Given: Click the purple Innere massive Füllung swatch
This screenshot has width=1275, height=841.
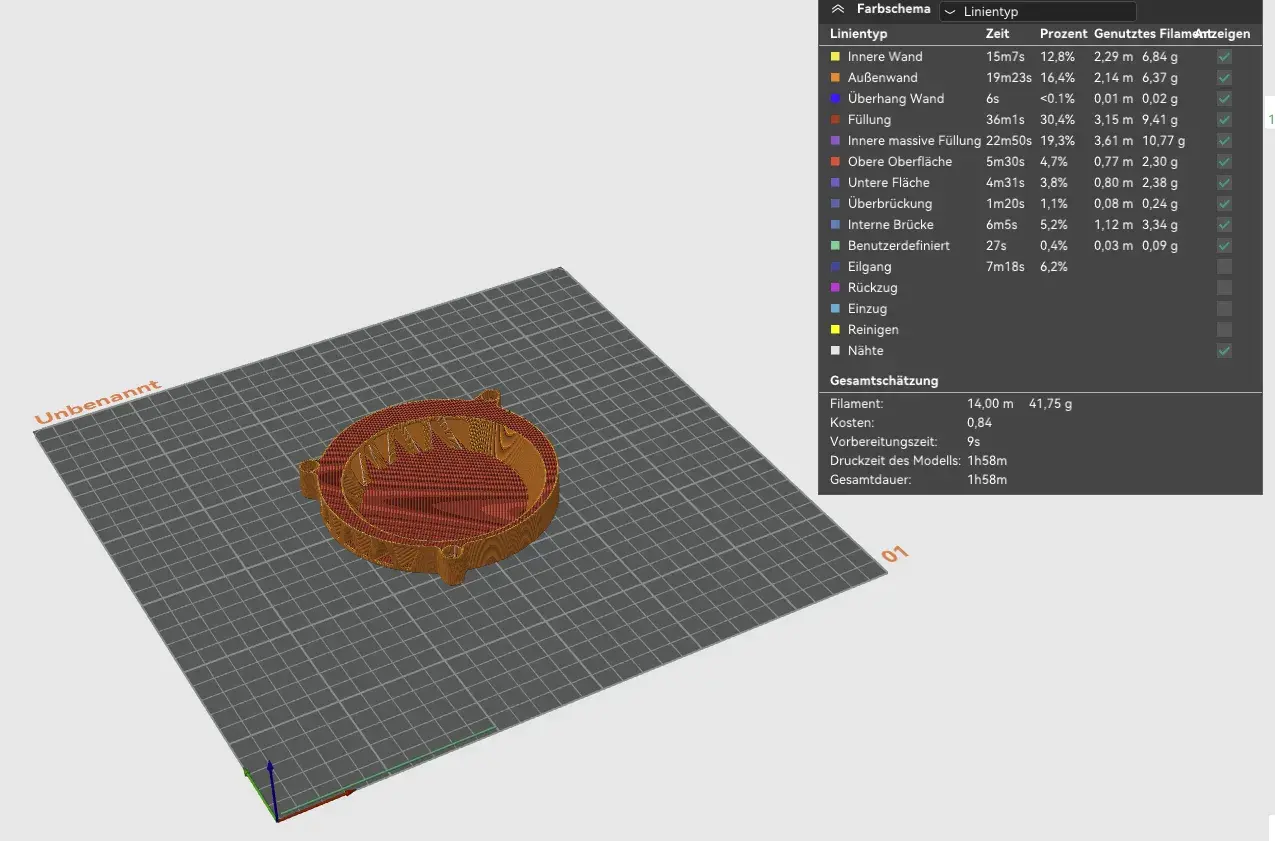Looking at the screenshot, I should point(835,141).
